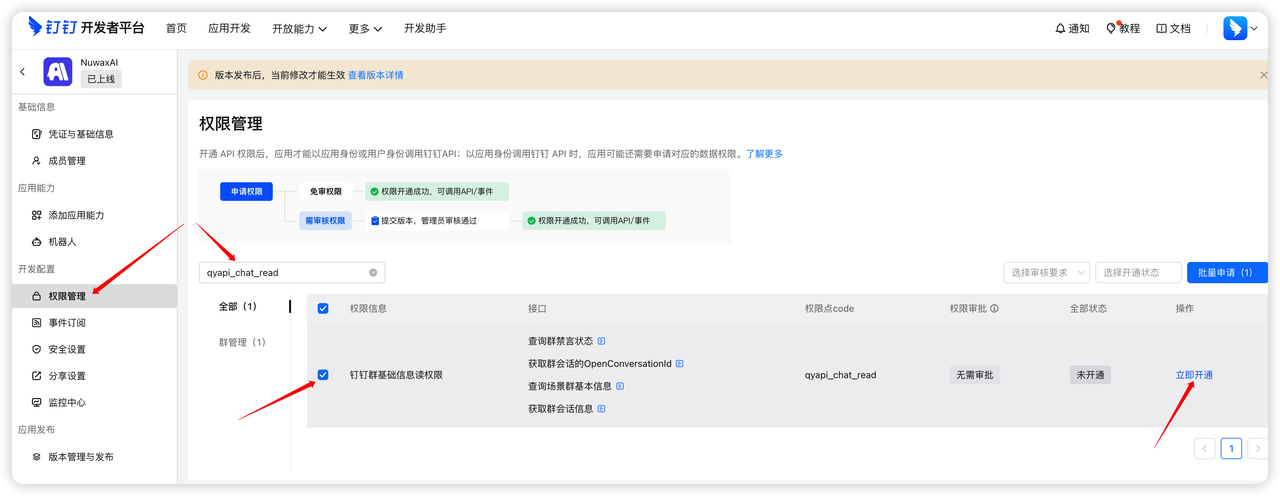Open 开发助手 in top navigation
Viewport: 1280px width, 496px height.
[425, 28]
